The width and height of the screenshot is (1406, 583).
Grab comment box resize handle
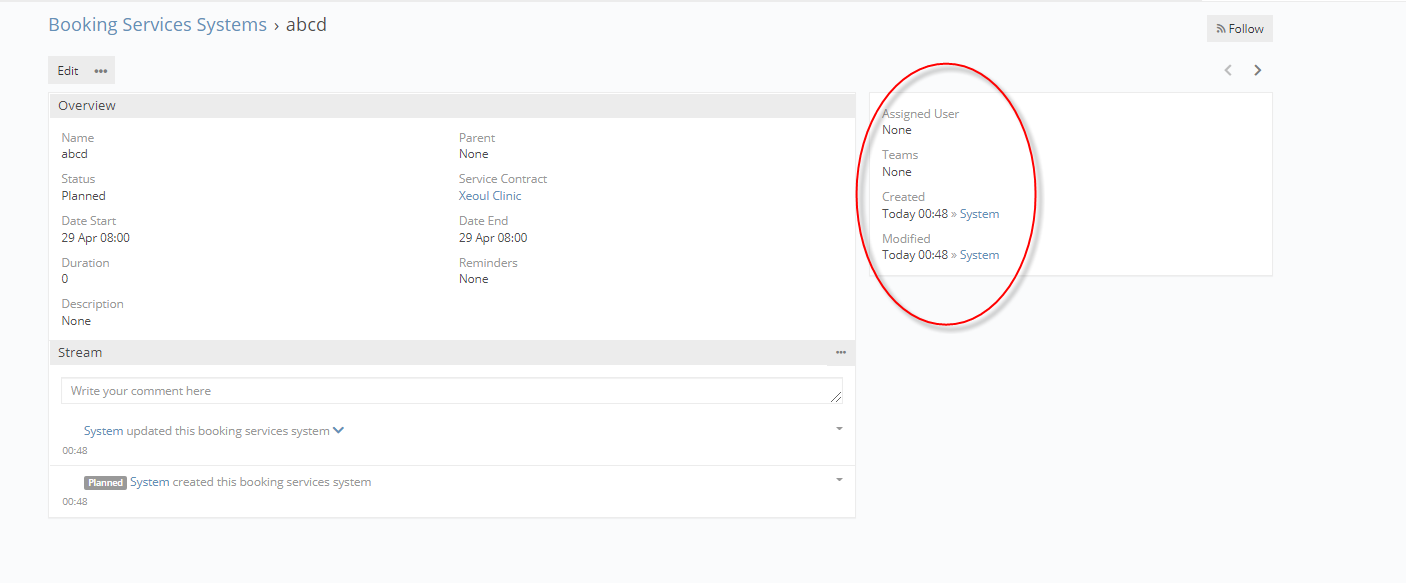click(836, 398)
